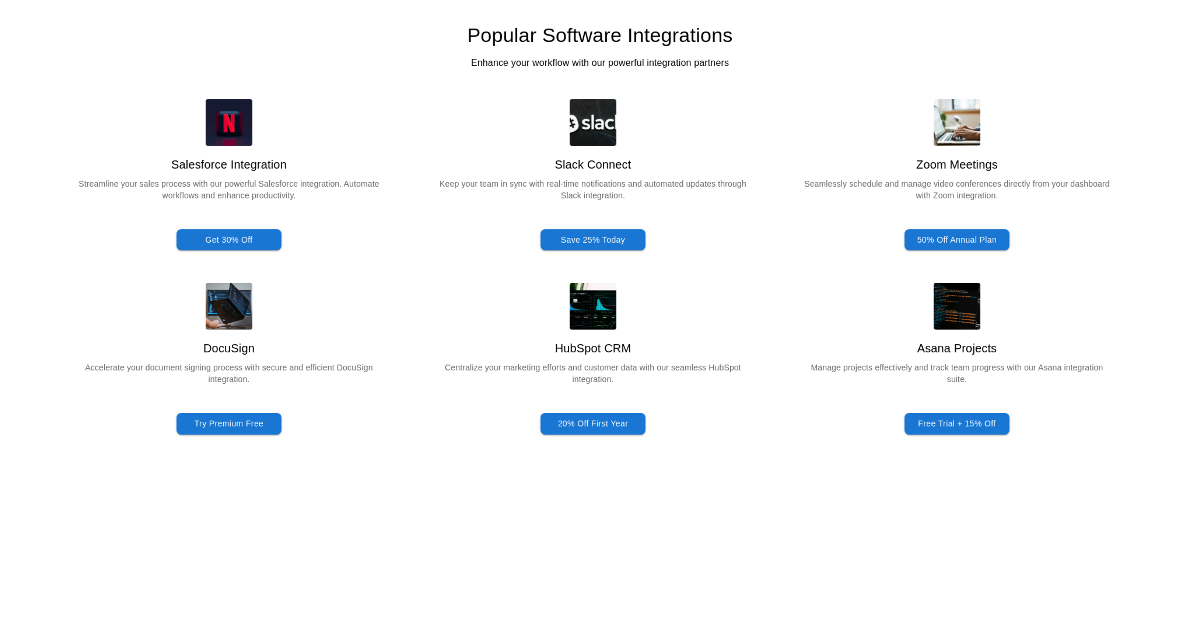This screenshot has height=630, width=1200.
Task: Click the HubSpot CRM chart image
Action: (593, 306)
